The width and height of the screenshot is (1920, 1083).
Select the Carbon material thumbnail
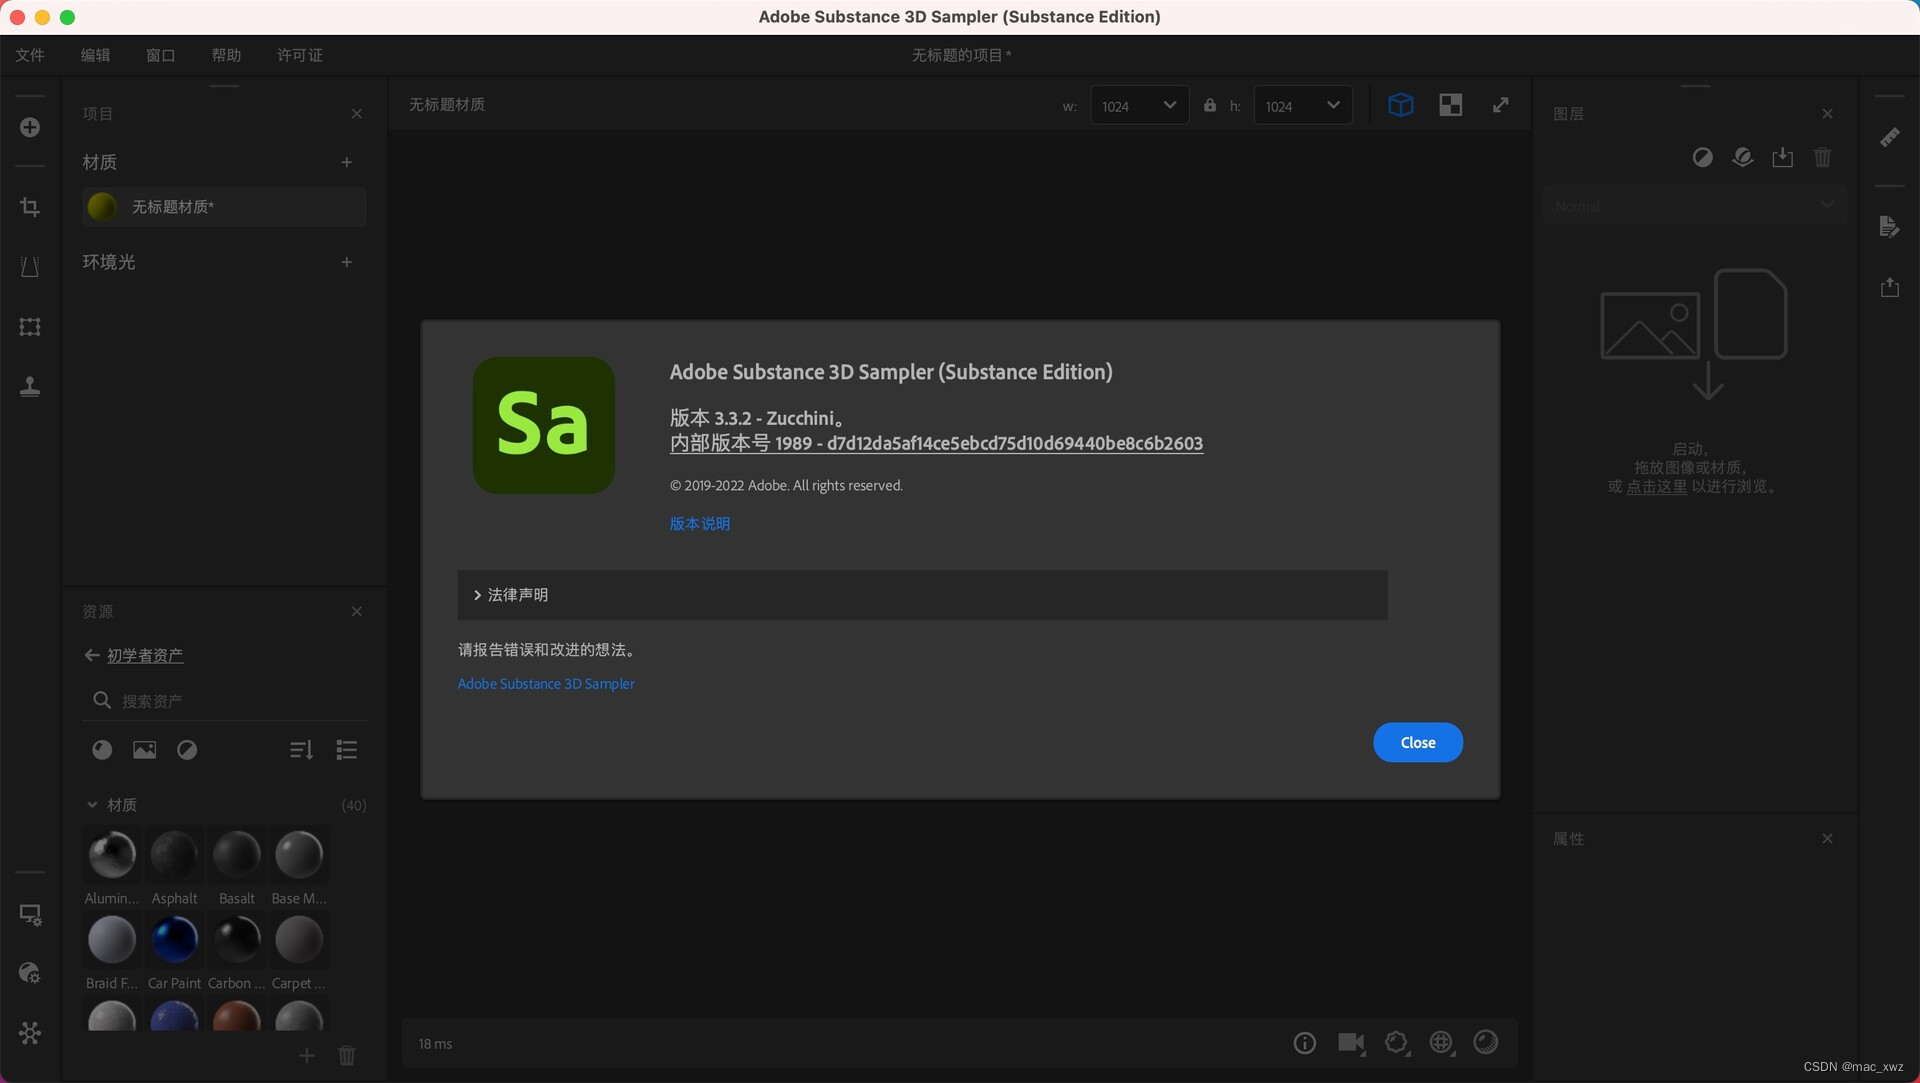coord(237,940)
